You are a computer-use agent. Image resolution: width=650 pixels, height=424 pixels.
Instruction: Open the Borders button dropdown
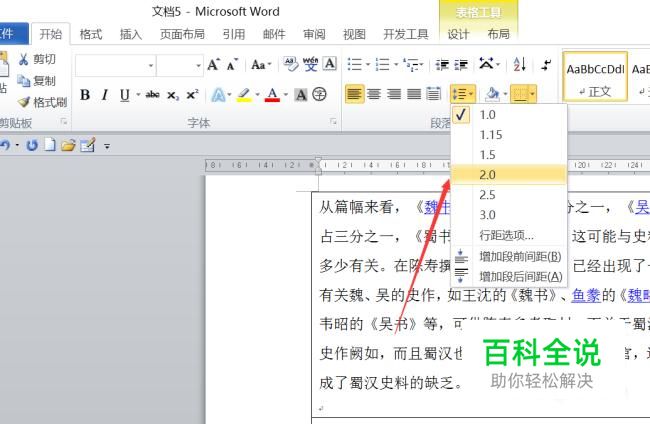(x=533, y=94)
